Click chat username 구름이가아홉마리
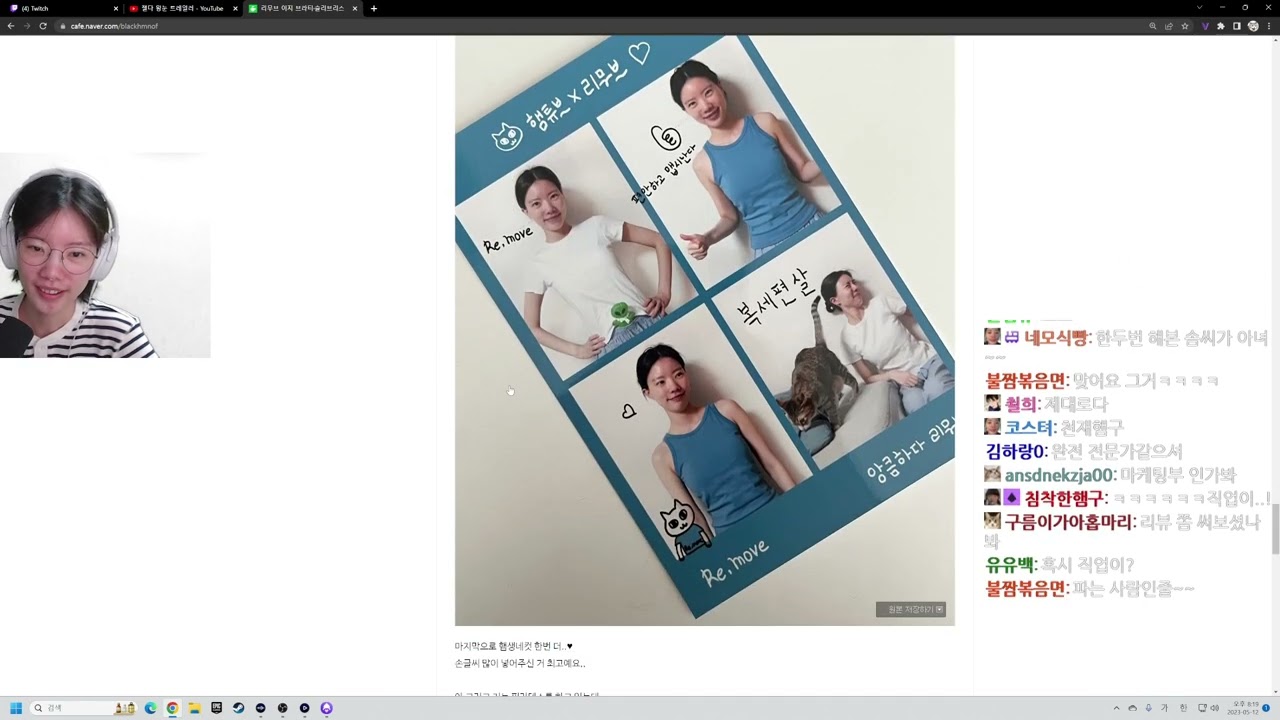The height and width of the screenshot is (720, 1280). [1068, 522]
